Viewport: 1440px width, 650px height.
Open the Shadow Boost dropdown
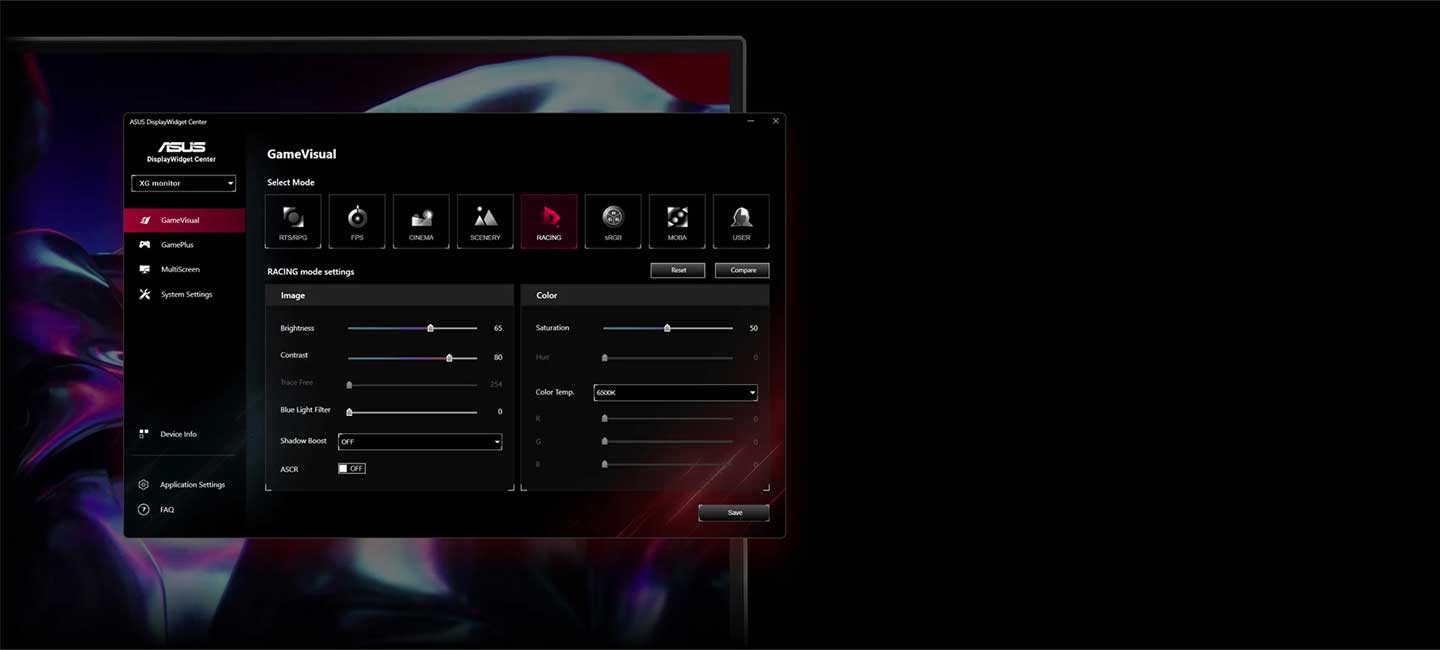419,441
